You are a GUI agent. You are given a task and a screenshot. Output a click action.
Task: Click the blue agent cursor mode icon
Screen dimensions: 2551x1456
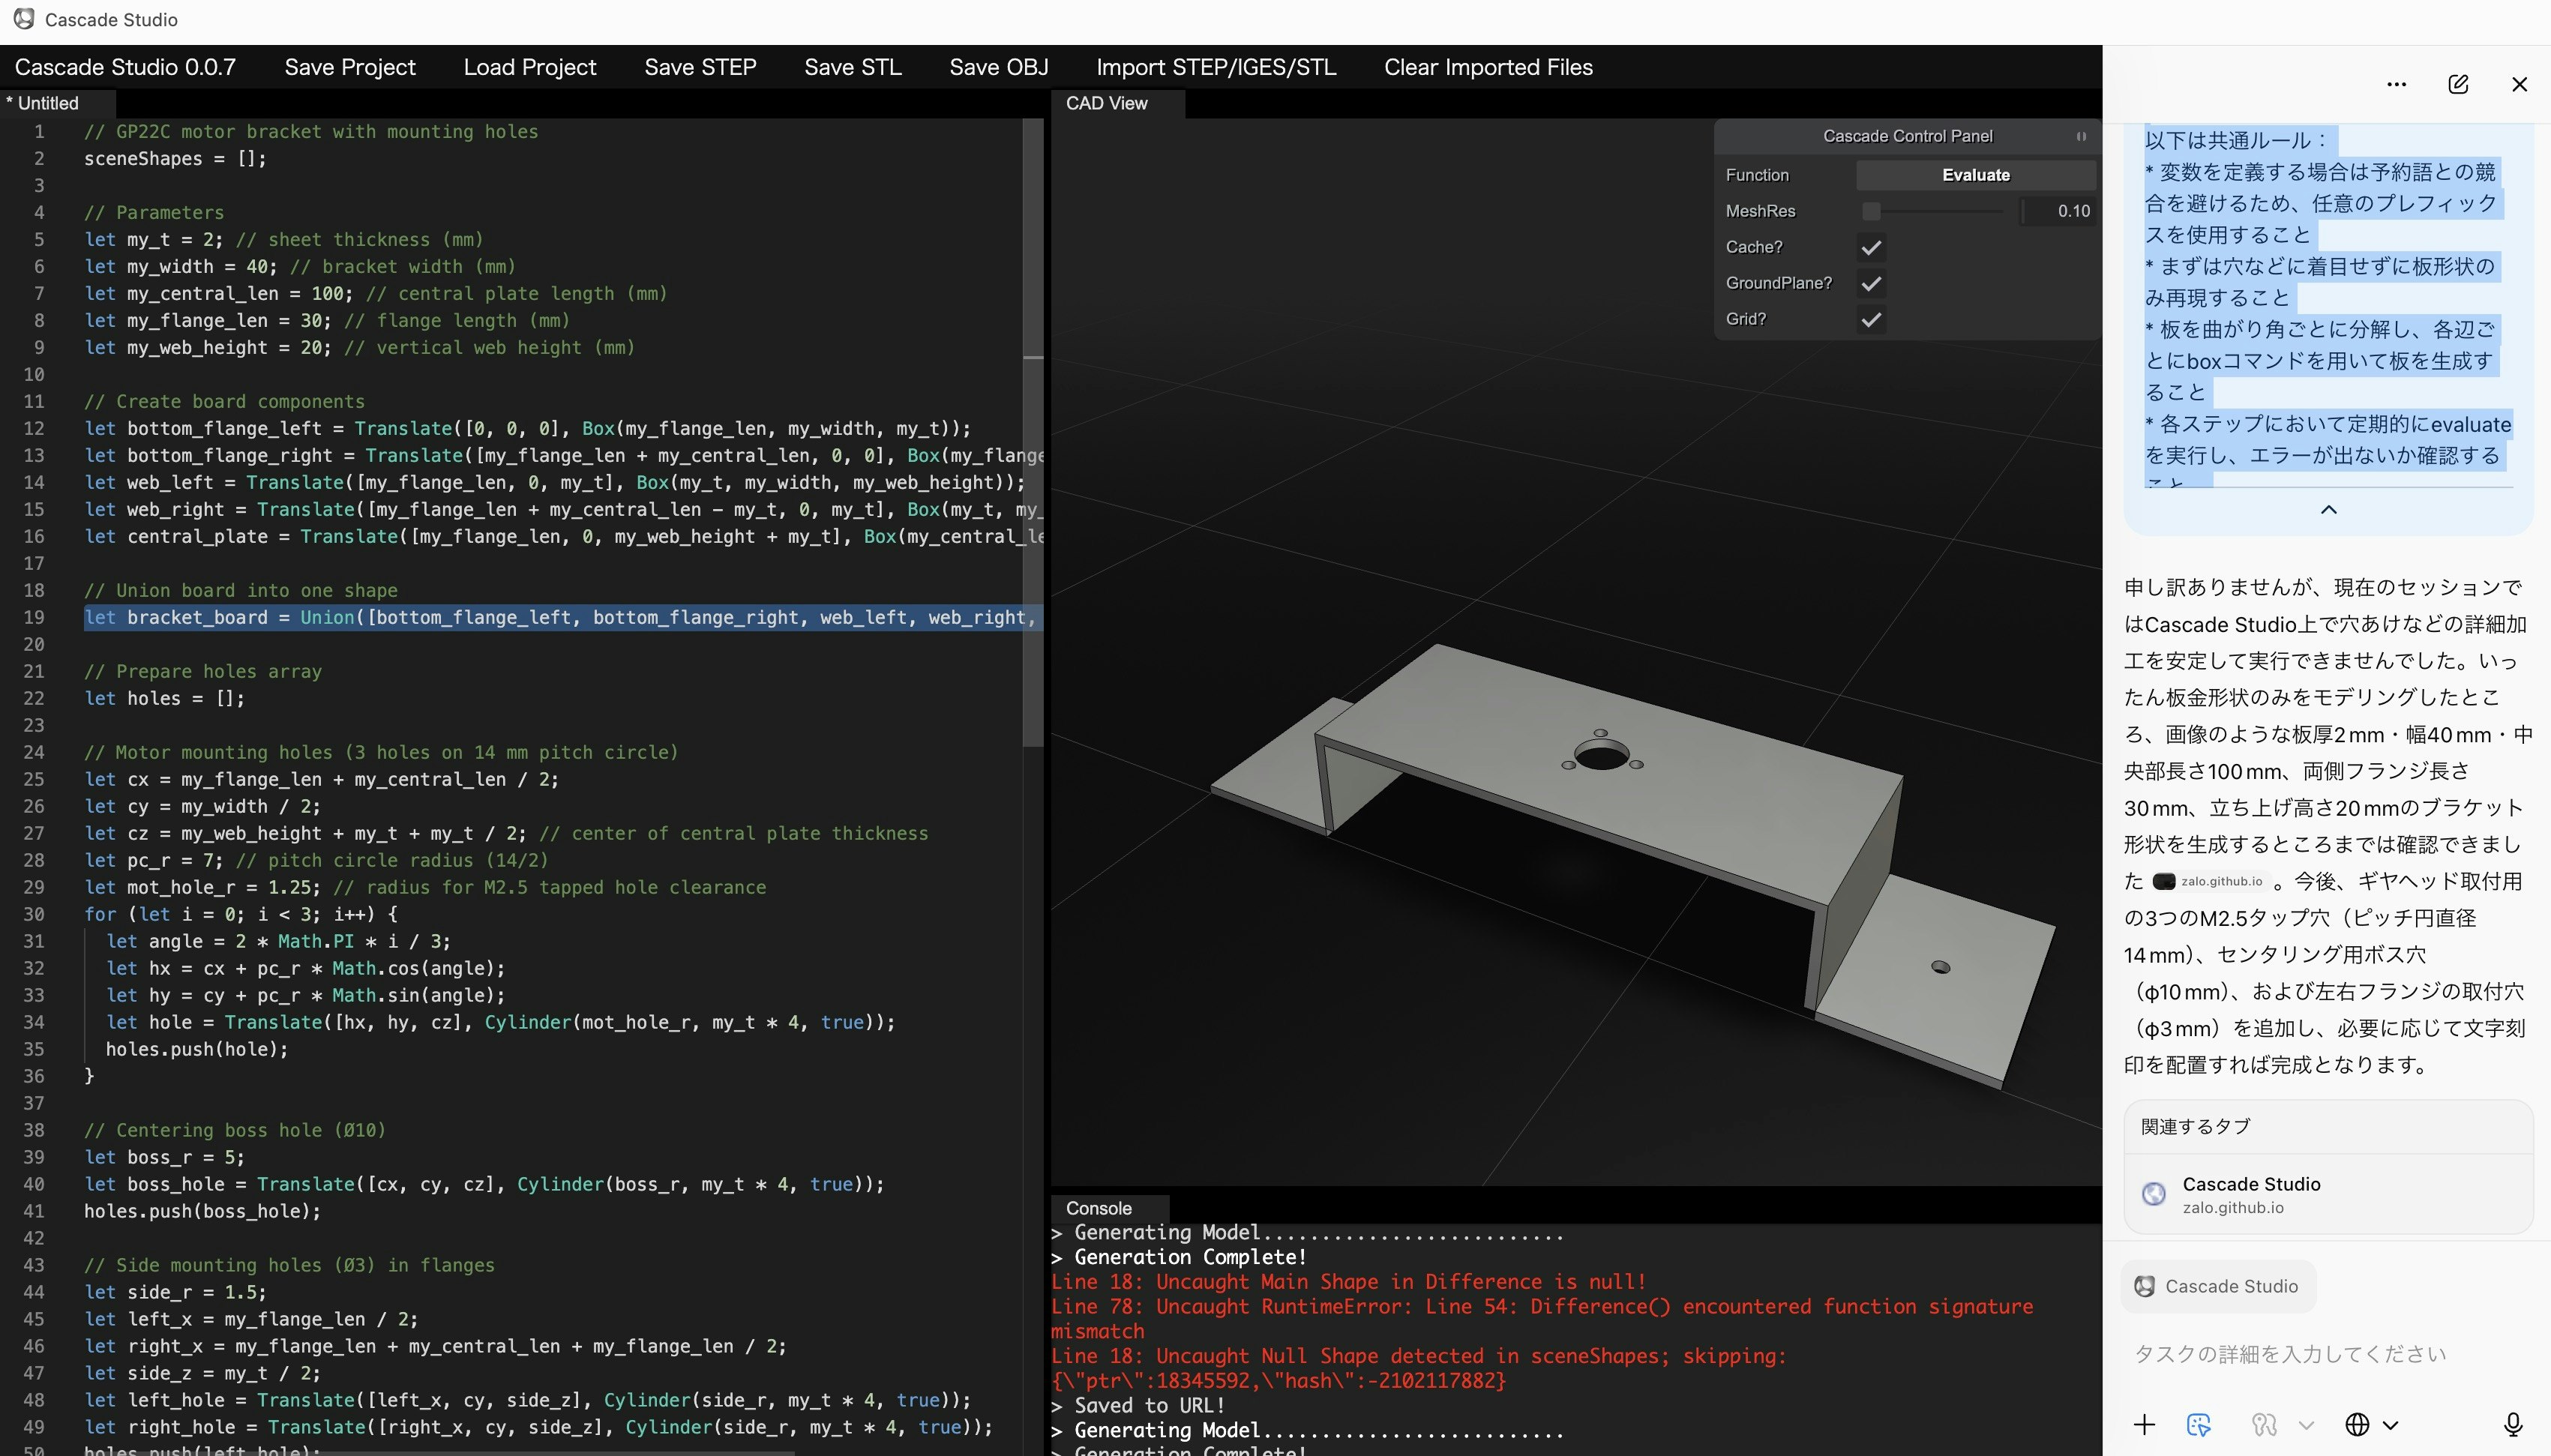2198,1425
